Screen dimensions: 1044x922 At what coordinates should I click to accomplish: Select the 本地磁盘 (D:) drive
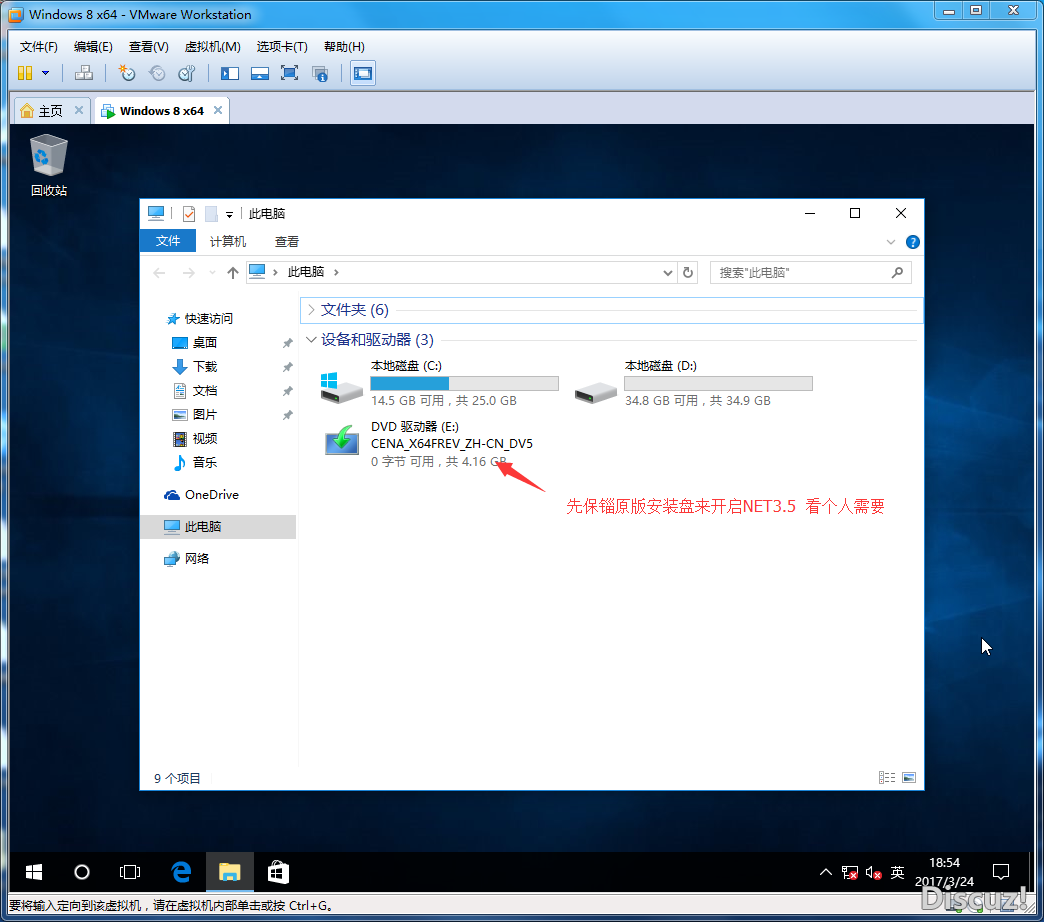(693, 383)
